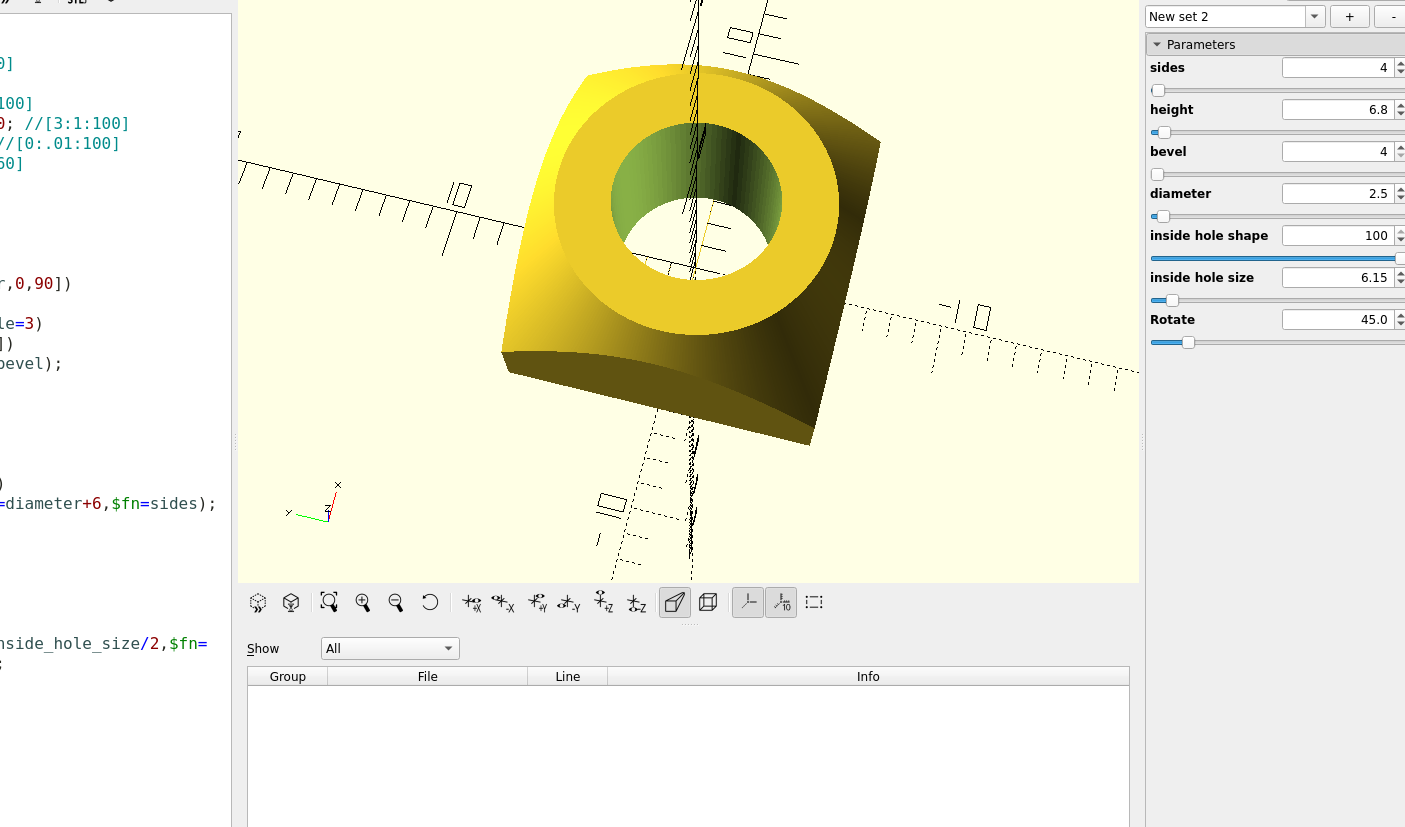Toggle the show edges icon
The height and width of the screenshot is (827, 1405).
coord(814,602)
